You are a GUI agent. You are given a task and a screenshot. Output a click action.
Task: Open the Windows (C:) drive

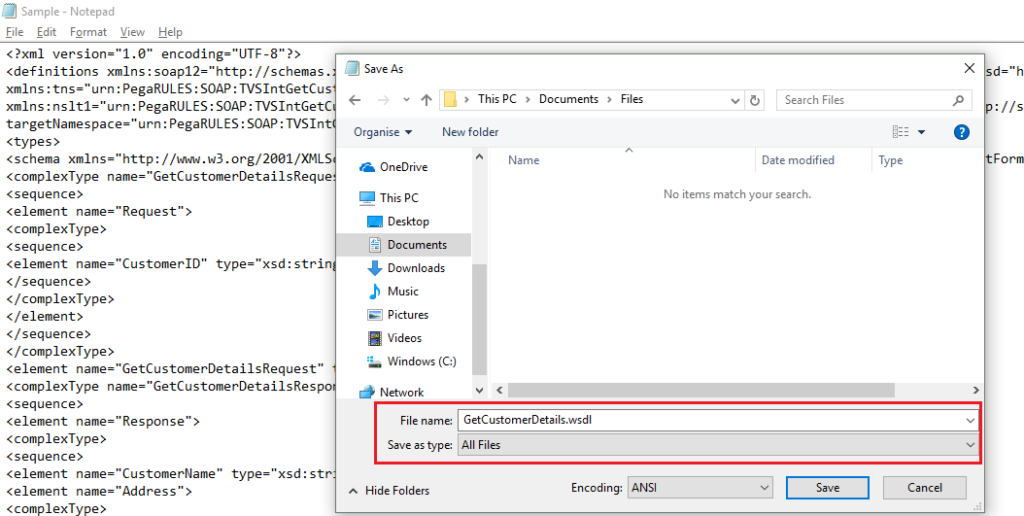point(421,361)
